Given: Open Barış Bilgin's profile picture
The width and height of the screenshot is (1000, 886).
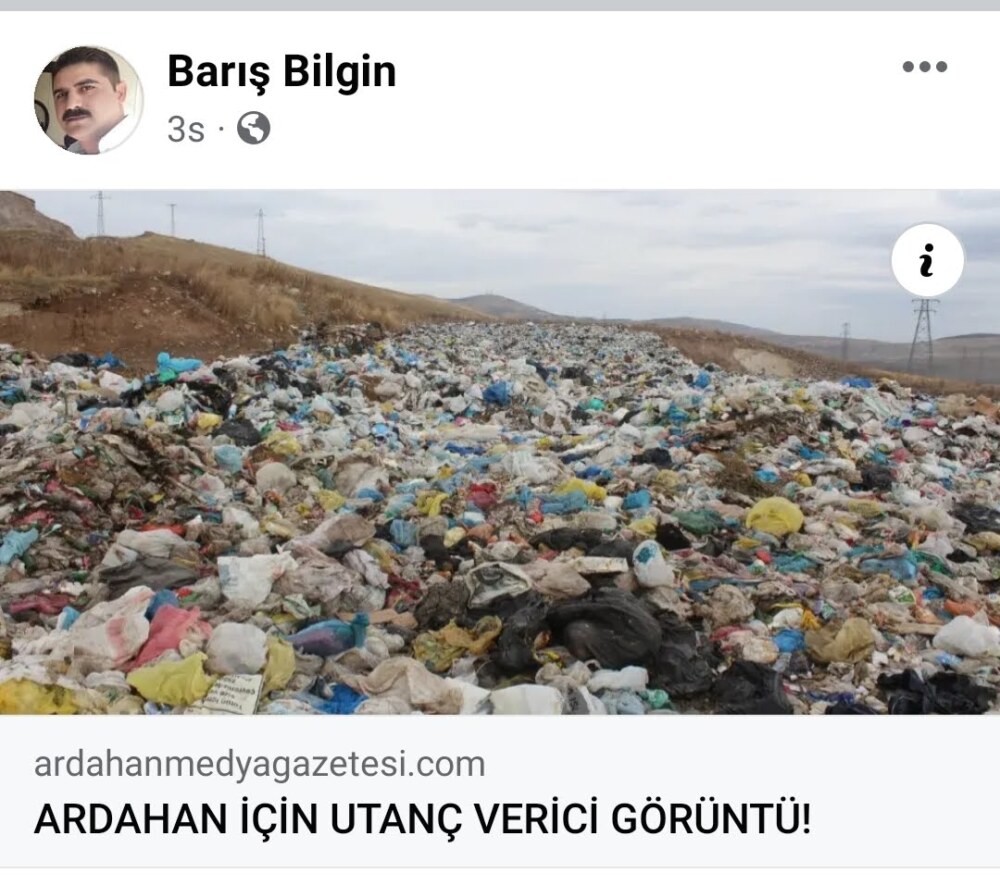Looking at the screenshot, I should [89, 100].
